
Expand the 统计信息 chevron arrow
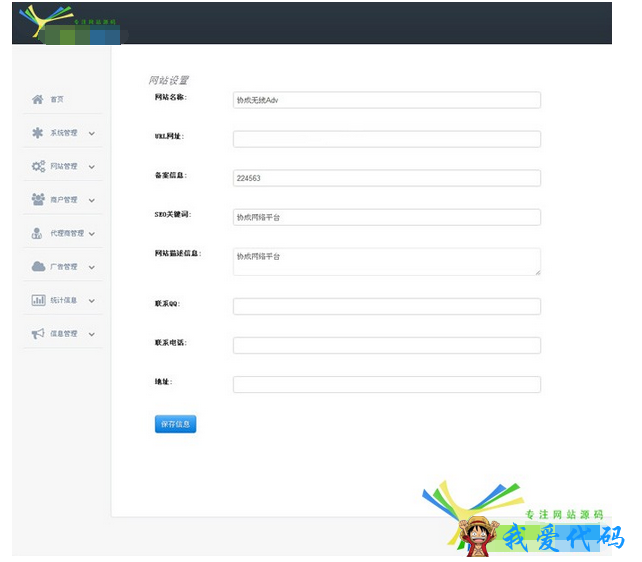[x=92, y=301]
